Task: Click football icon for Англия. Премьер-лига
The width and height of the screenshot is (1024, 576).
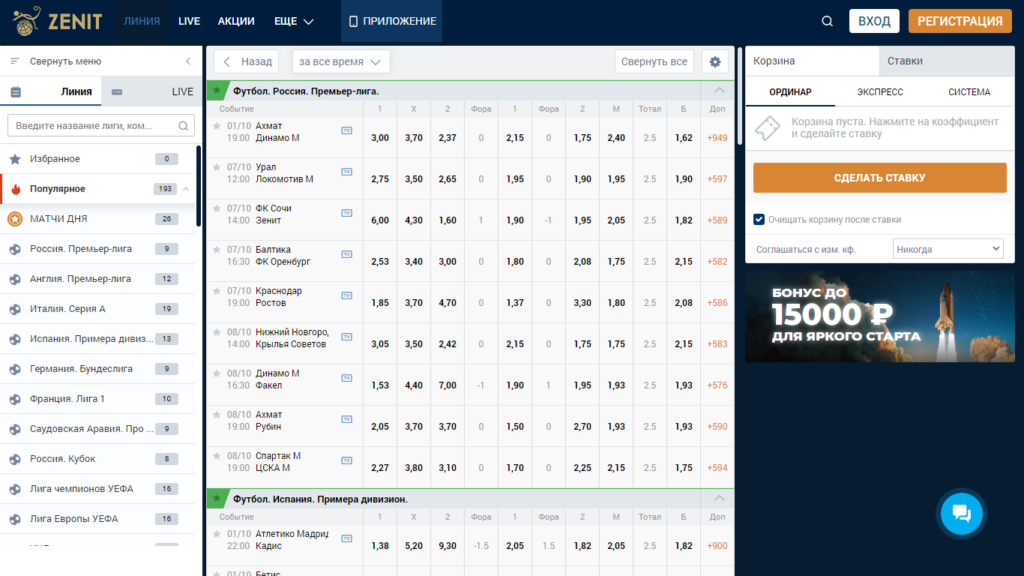Action: coord(15,279)
